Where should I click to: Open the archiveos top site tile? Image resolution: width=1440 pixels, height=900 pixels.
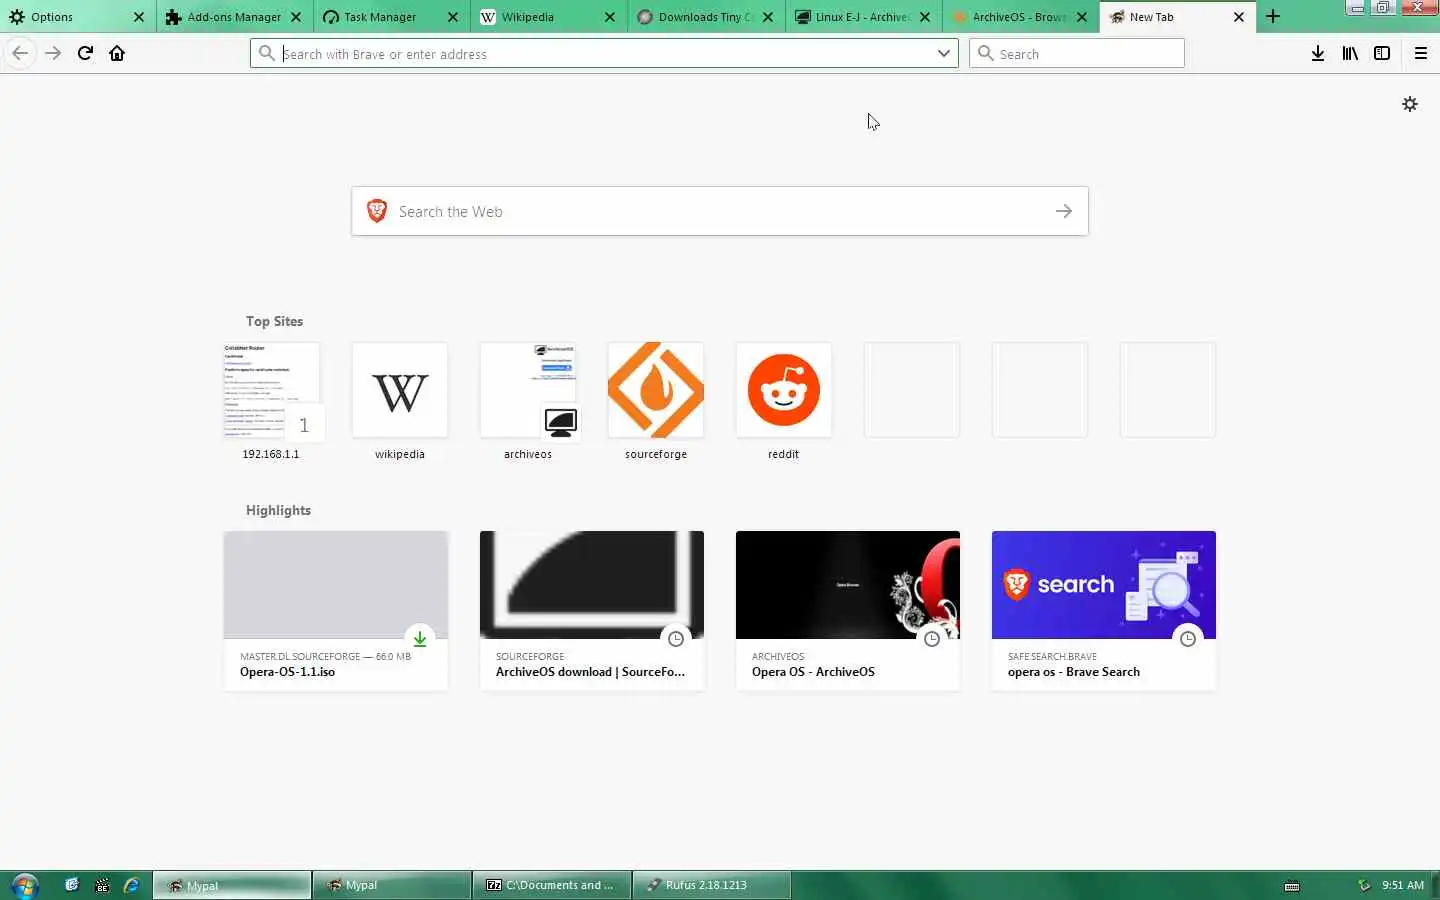(x=528, y=390)
